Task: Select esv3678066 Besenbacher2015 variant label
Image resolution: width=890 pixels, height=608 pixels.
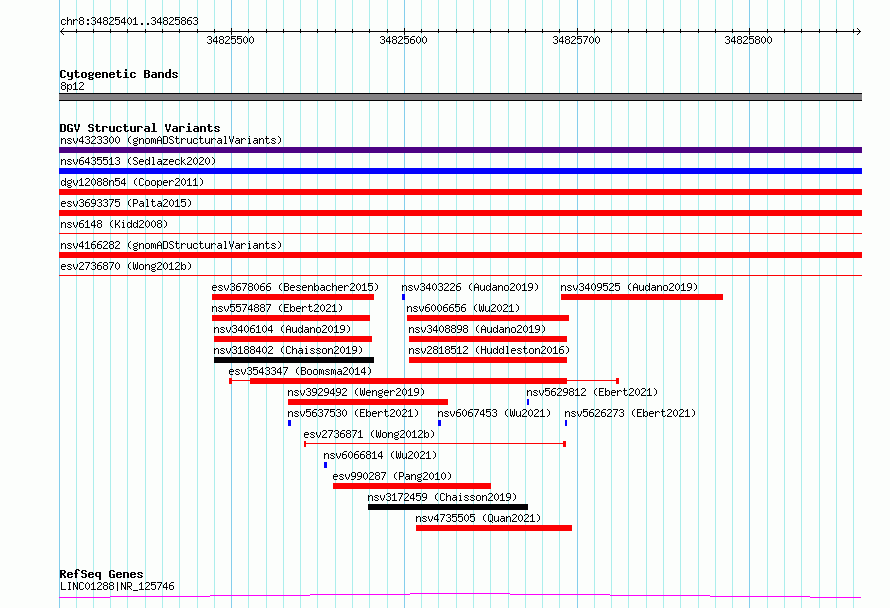Action: (295, 287)
